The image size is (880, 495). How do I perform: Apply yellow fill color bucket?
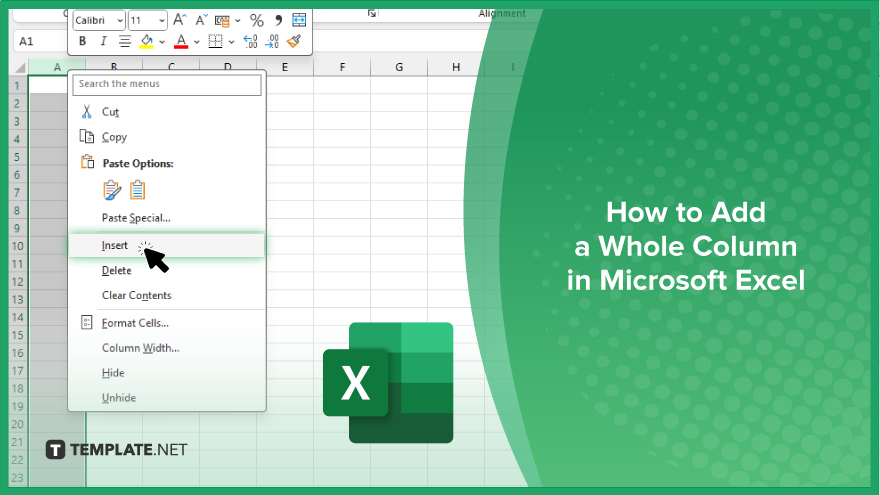point(146,42)
